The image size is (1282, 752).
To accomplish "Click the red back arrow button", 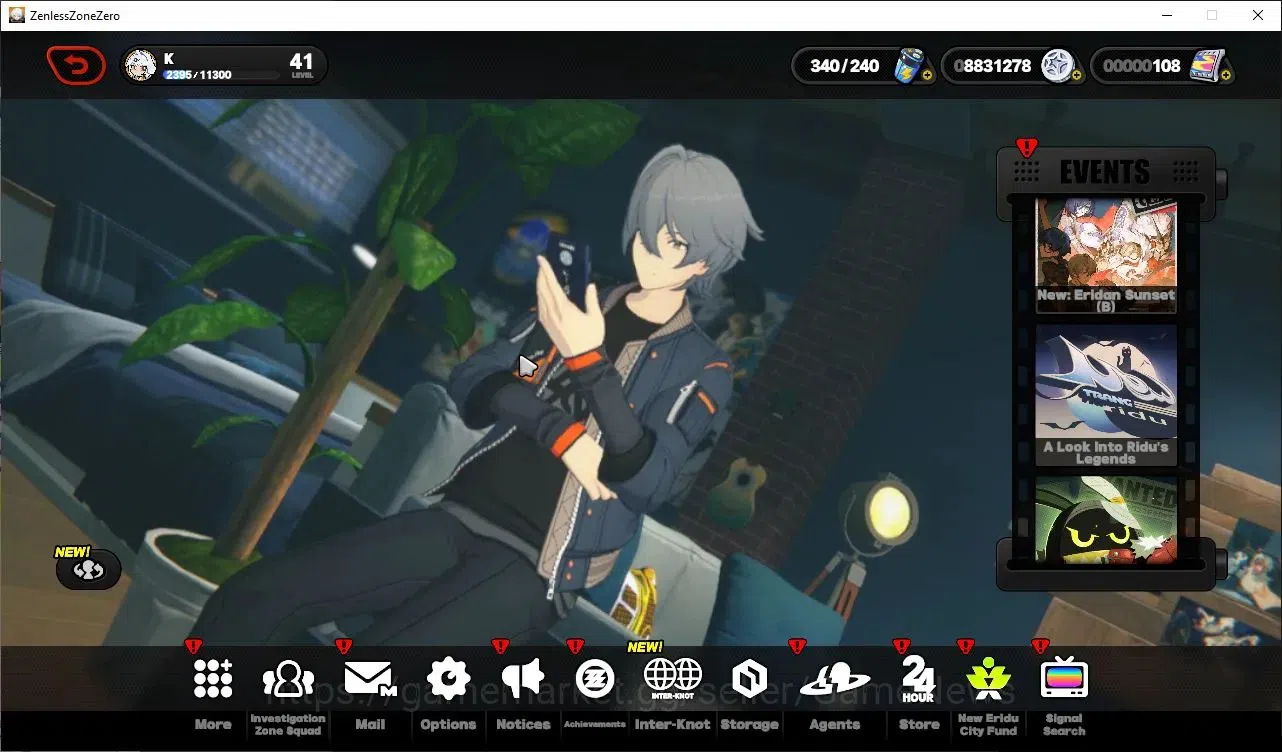I will click(76, 66).
